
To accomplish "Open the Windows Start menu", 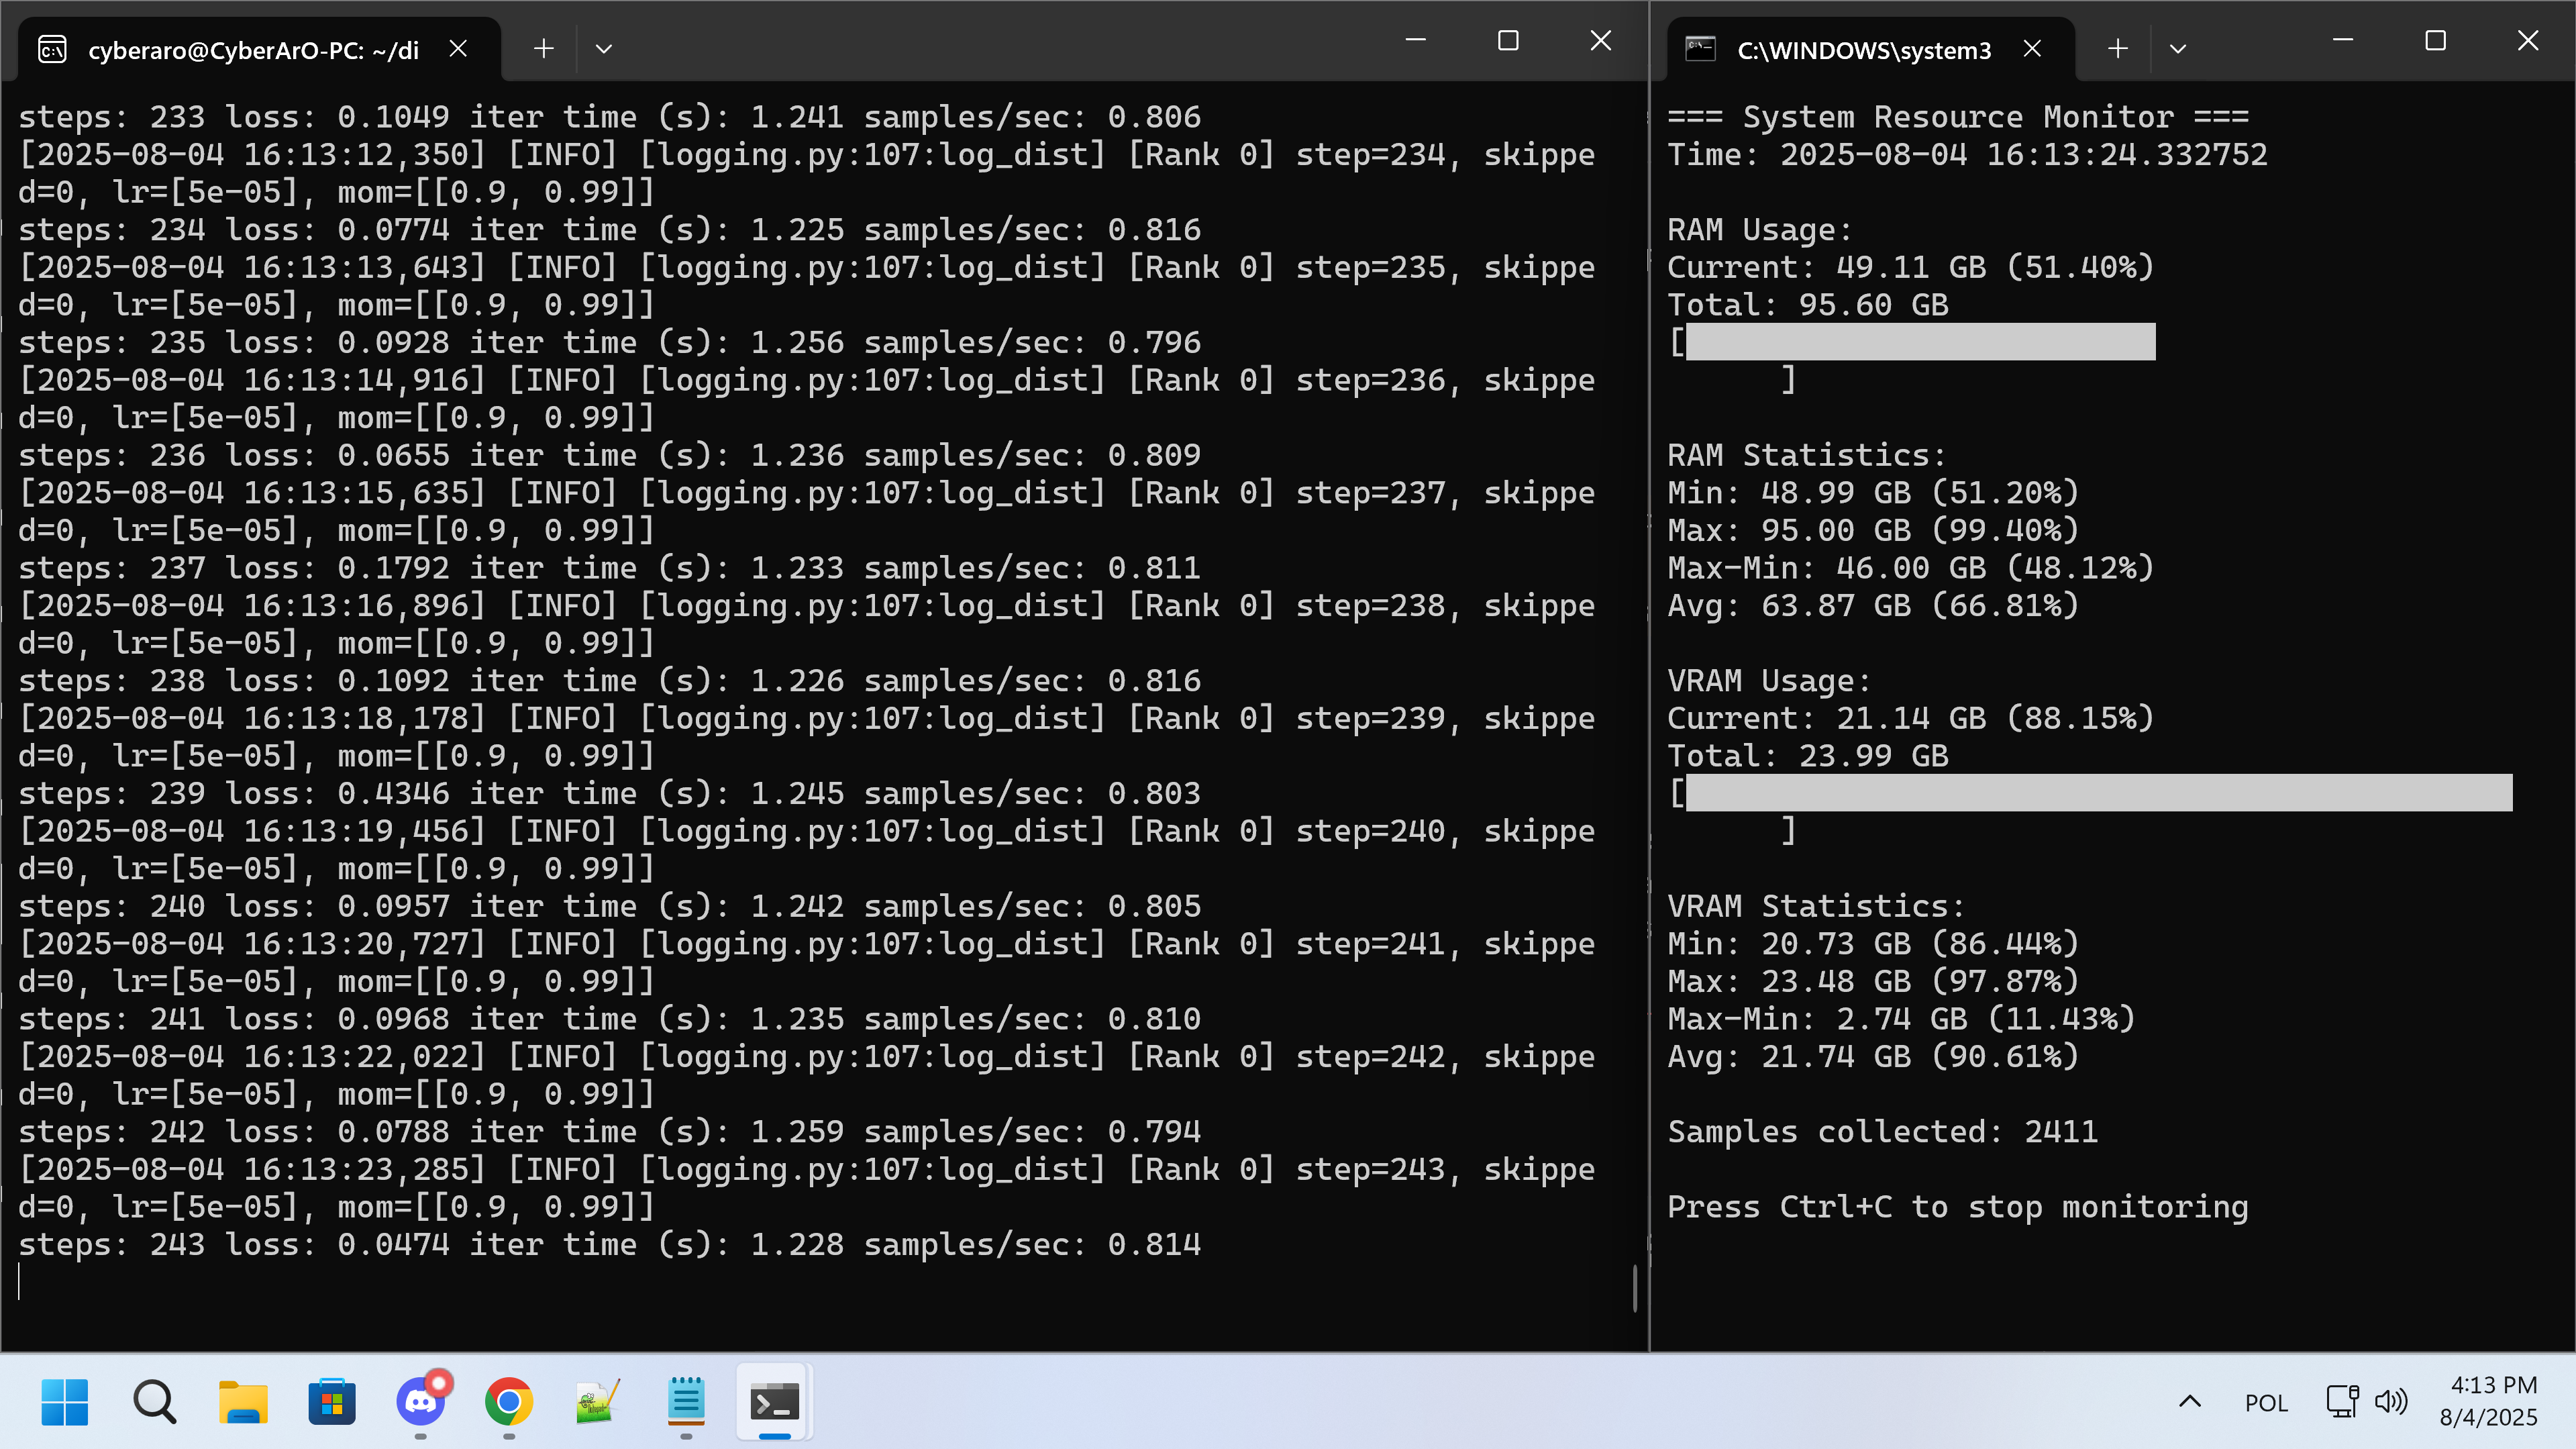I will pyautogui.click(x=65, y=1402).
